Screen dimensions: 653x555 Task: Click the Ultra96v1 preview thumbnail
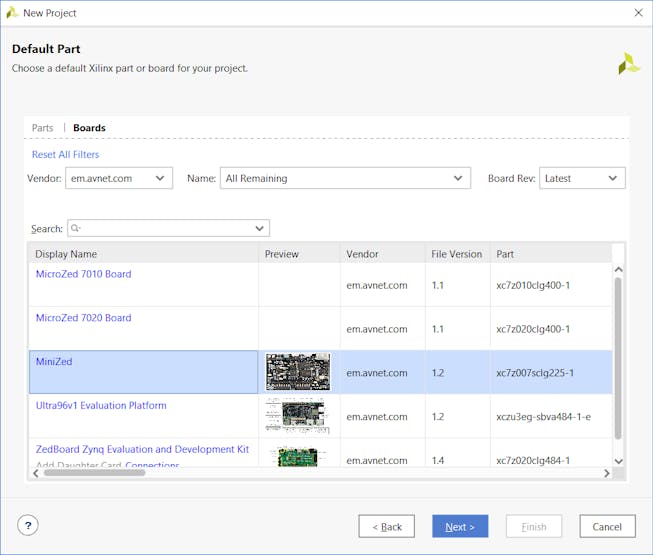pyautogui.click(x=297, y=416)
